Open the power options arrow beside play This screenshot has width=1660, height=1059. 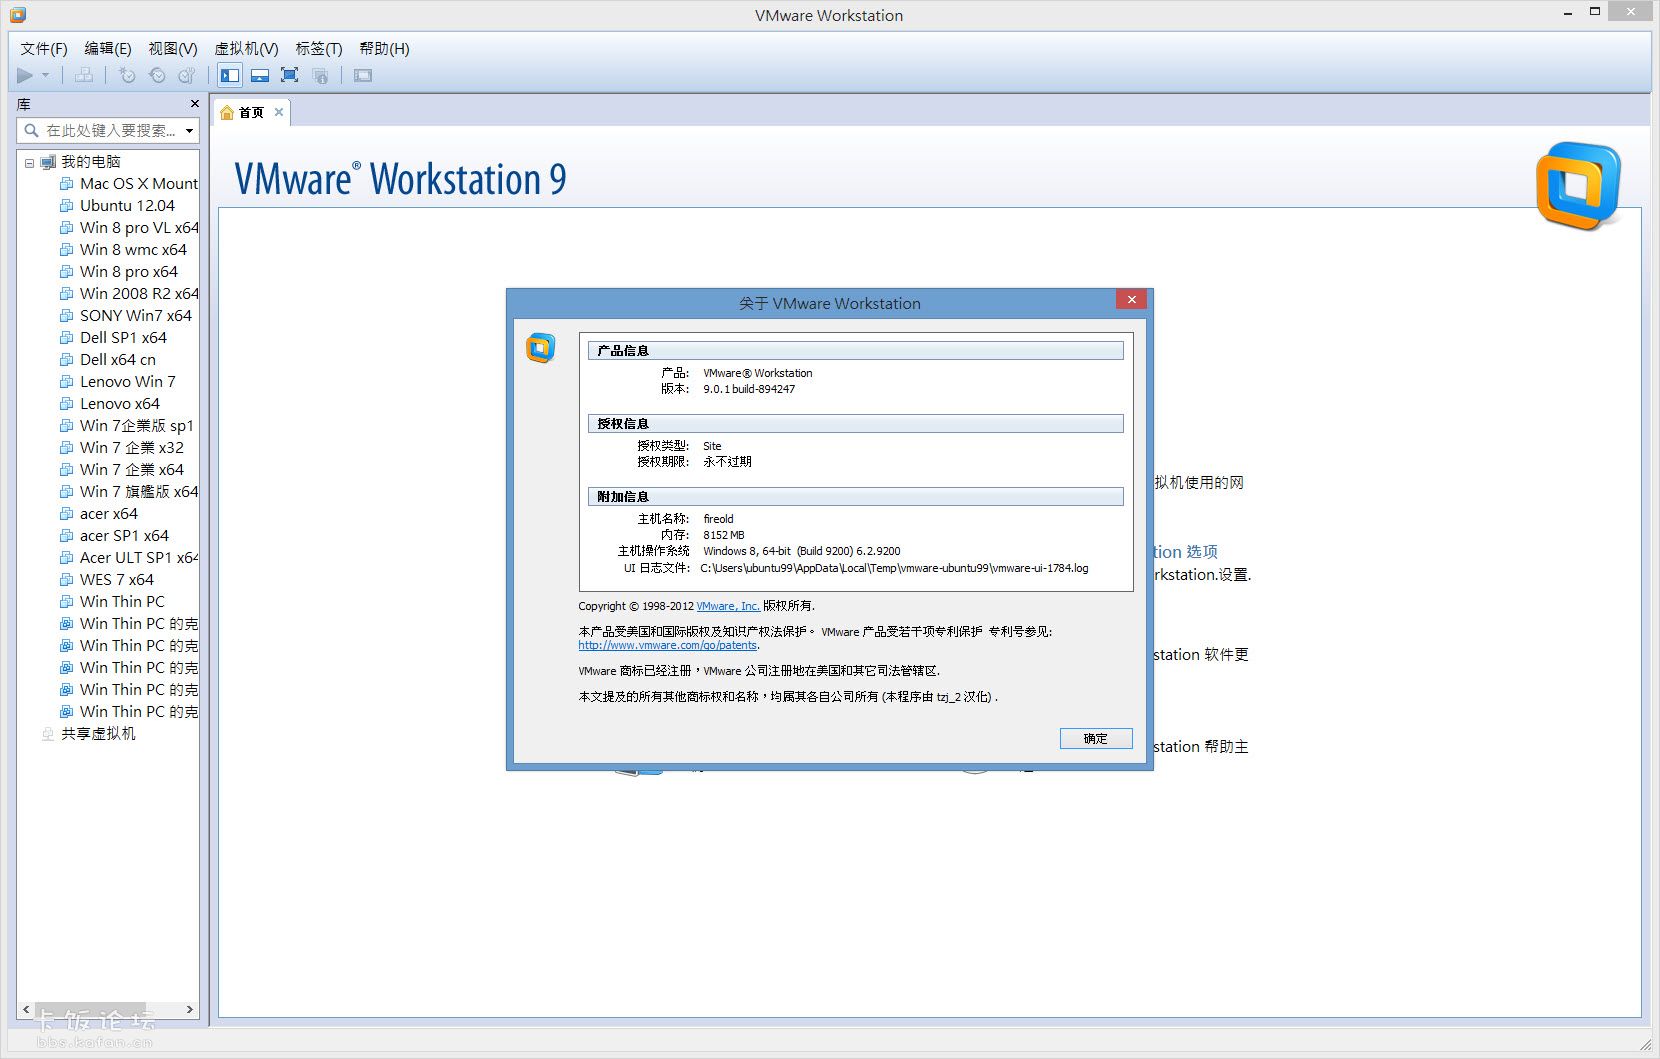click(x=45, y=75)
